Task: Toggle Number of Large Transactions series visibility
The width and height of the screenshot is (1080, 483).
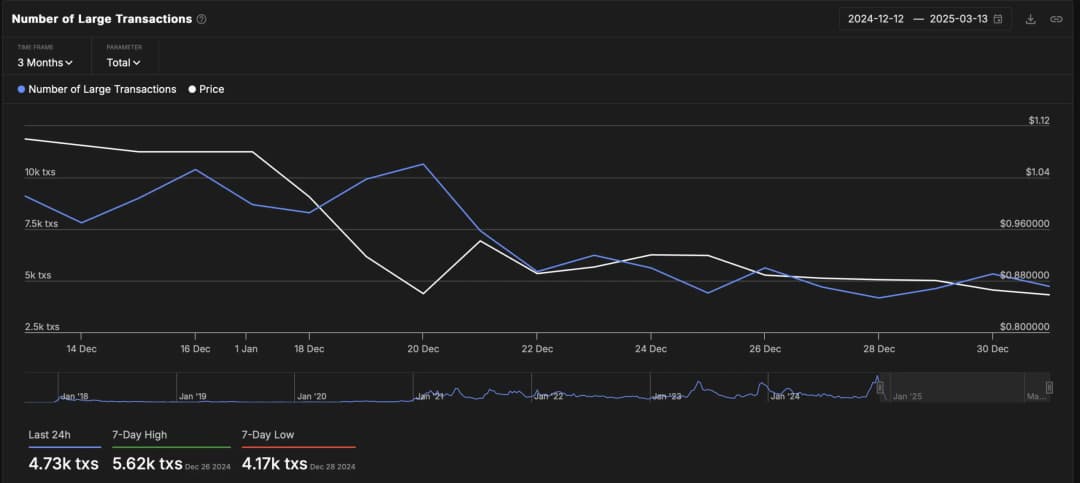Action: [x=102, y=89]
